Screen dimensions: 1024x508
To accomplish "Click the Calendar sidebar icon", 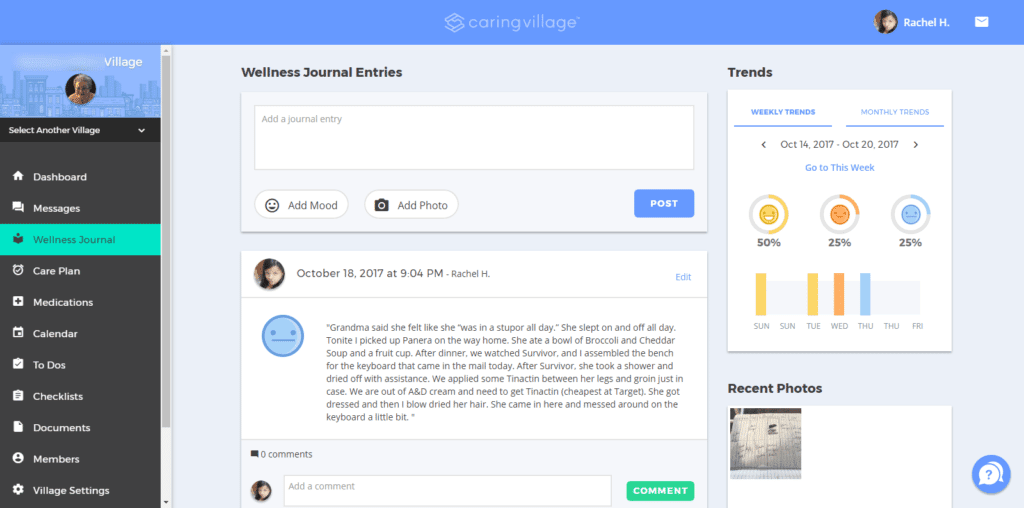I will coord(18,333).
